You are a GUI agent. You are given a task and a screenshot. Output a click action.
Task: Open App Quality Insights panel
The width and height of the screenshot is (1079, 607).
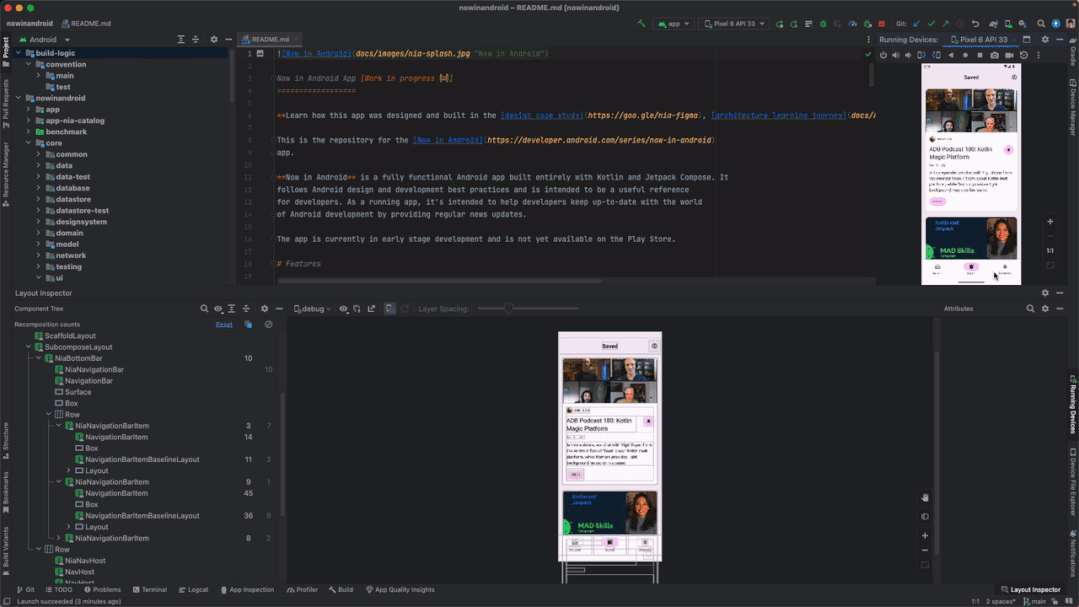coord(401,589)
